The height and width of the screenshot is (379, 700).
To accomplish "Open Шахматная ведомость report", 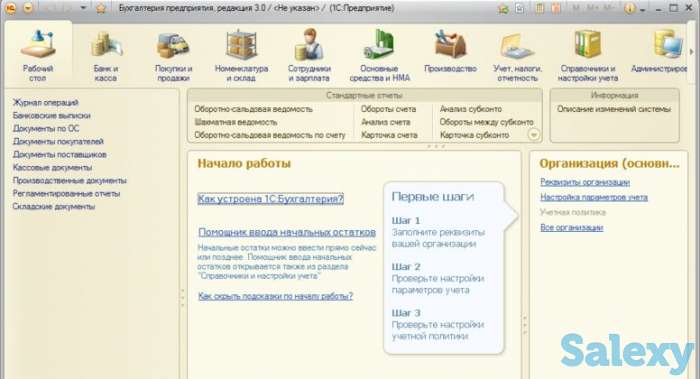I will pyautogui.click(x=236, y=122).
